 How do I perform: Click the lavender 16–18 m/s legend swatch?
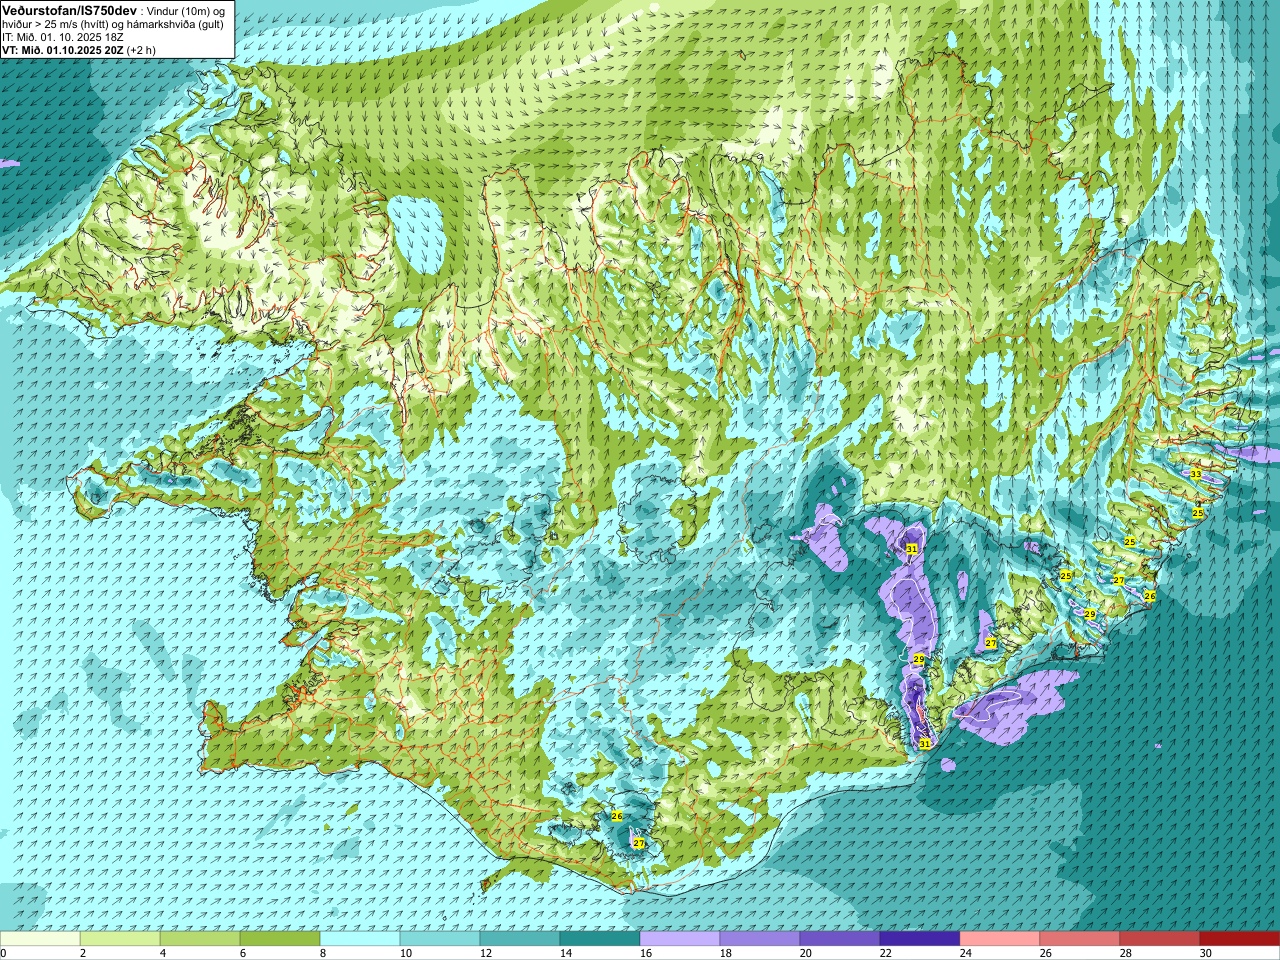pyautogui.click(x=680, y=939)
